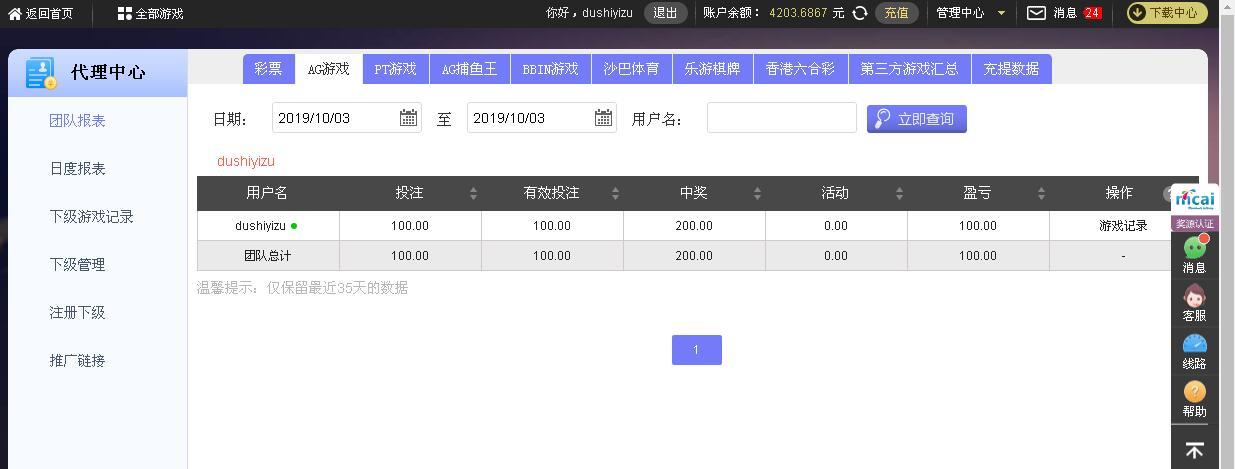Open 下级管理 in the sidebar
The width and height of the screenshot is (1235, 469).
(77, 264)
